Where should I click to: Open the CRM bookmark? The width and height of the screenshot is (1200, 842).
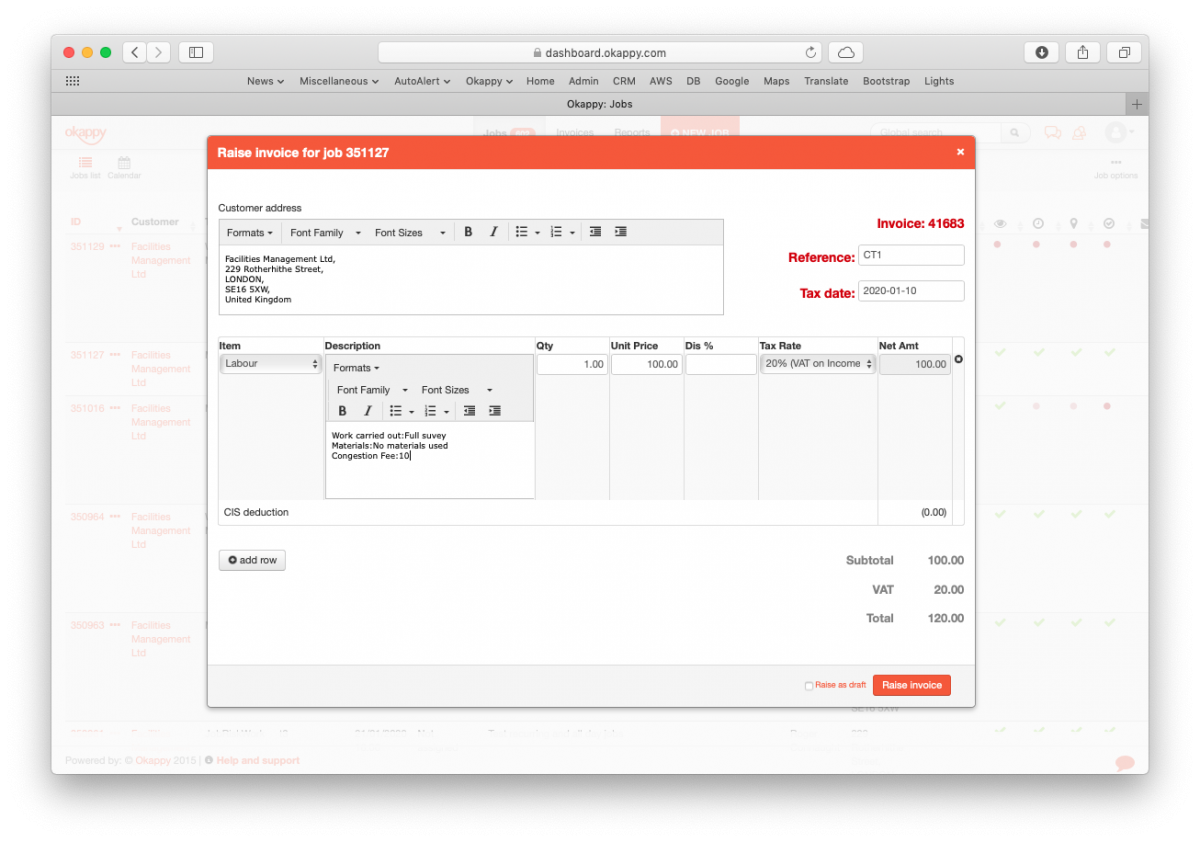point(624,81)
